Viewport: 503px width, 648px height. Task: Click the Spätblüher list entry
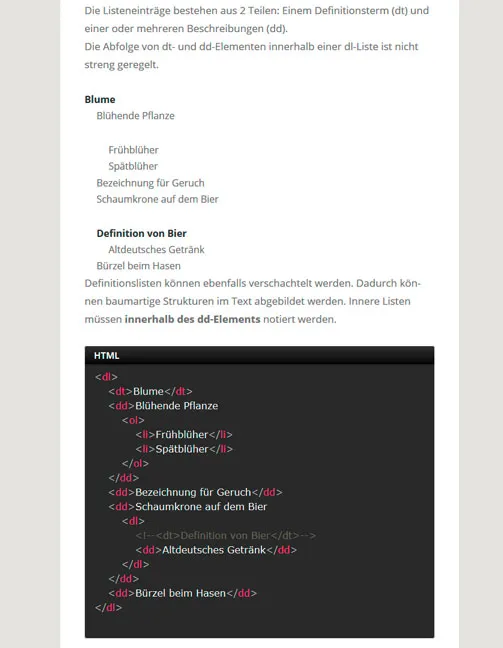[x=133, y=166]
